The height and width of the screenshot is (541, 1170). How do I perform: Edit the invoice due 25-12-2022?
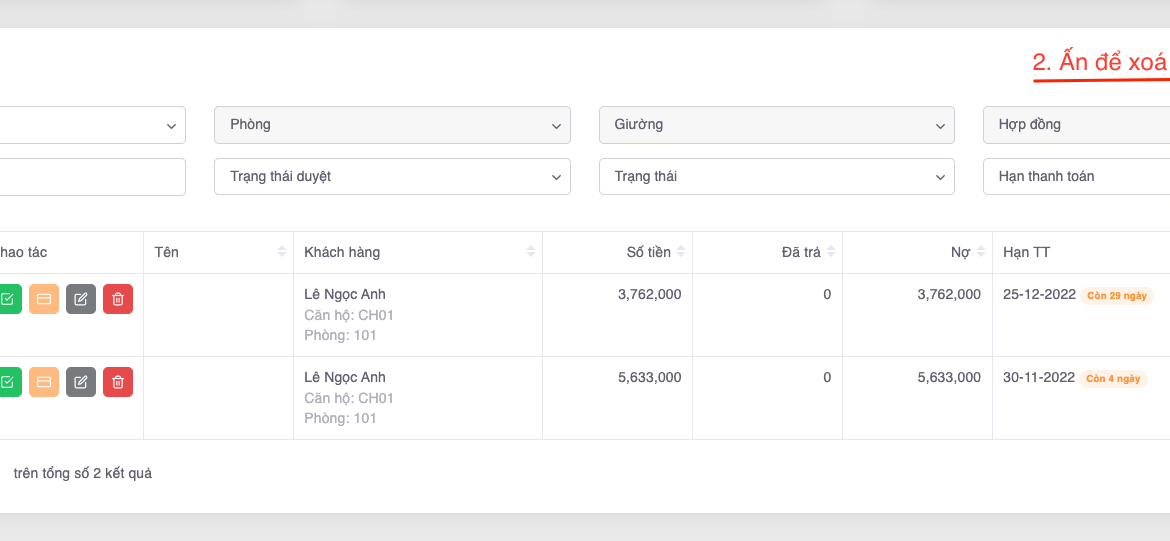tap(81, 299)
